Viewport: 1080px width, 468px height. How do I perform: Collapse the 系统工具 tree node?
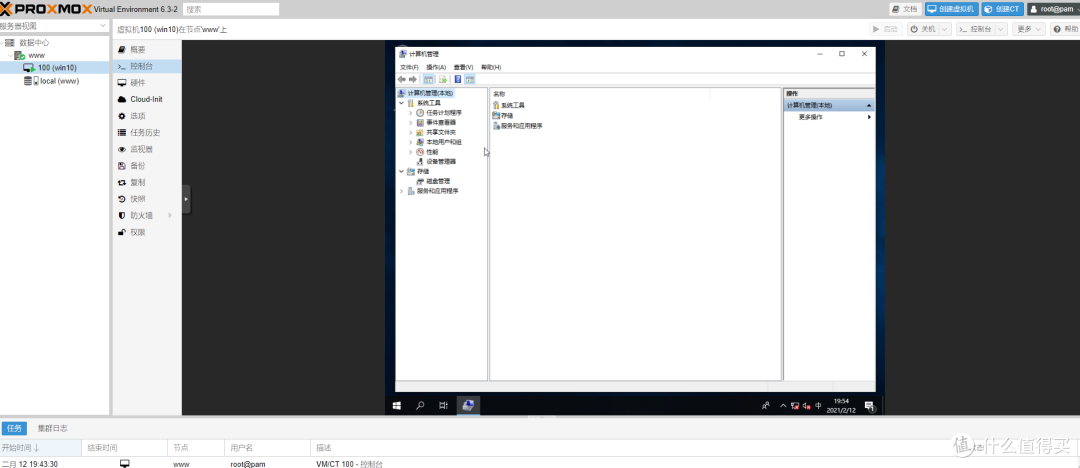point(401,103)
